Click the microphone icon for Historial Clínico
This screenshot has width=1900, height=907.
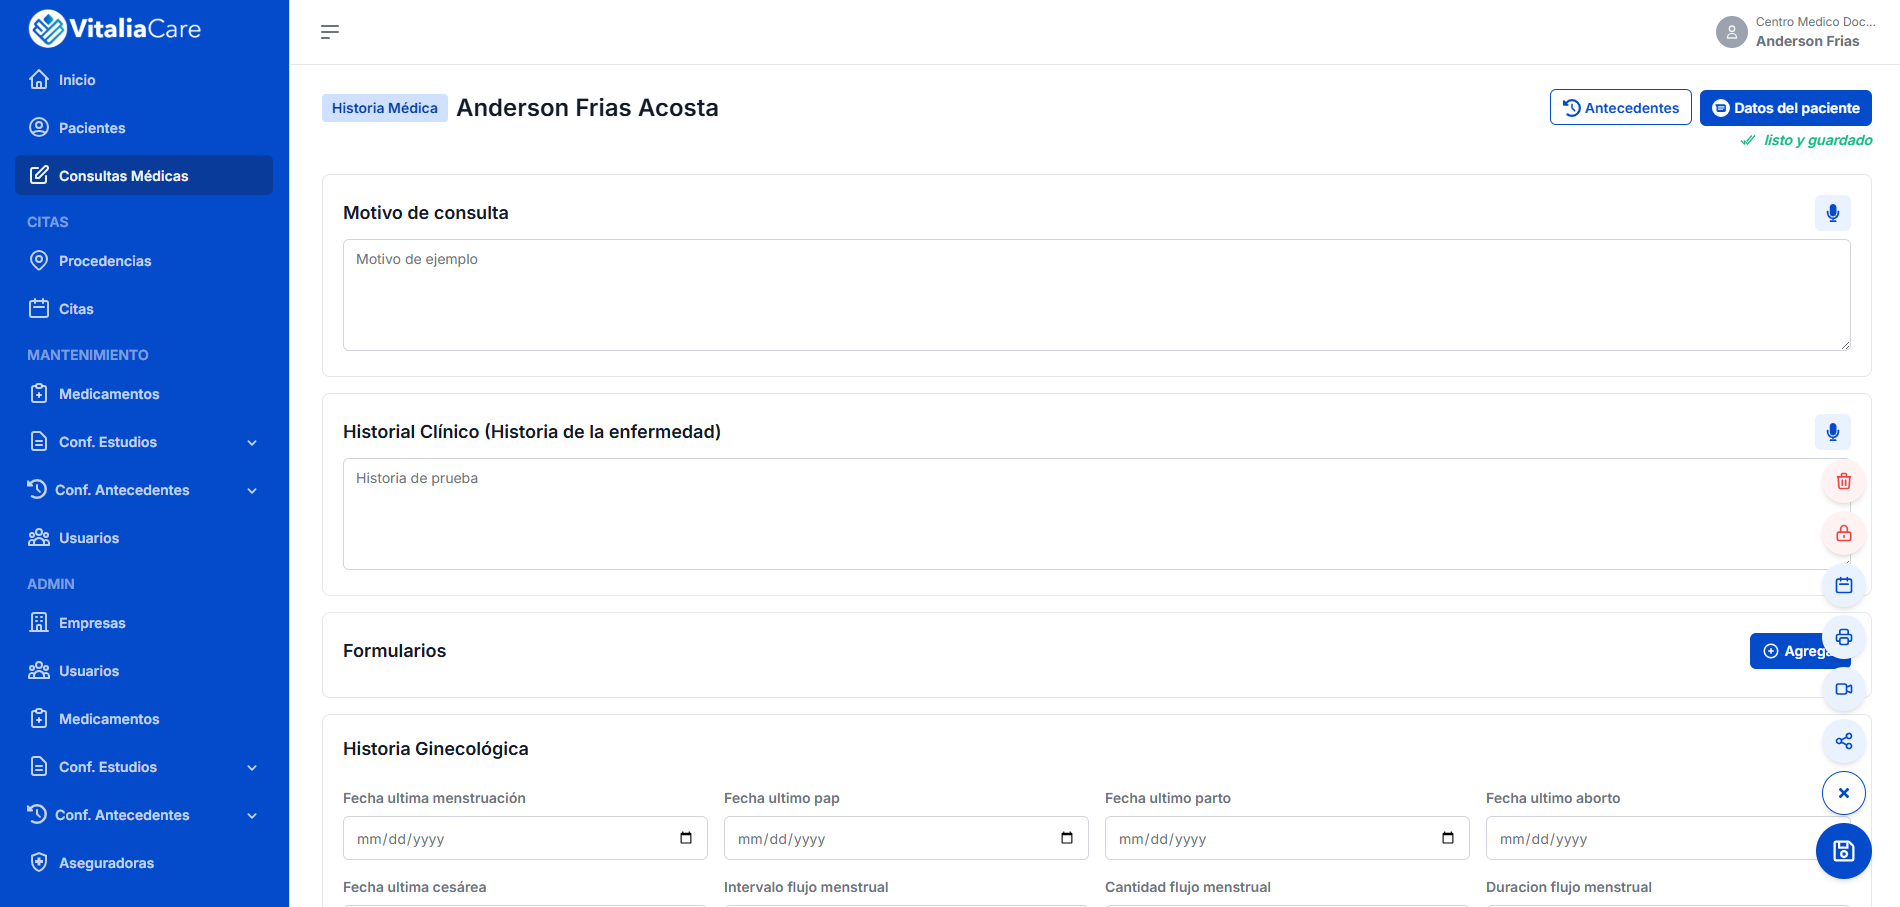pos(1832,432)
